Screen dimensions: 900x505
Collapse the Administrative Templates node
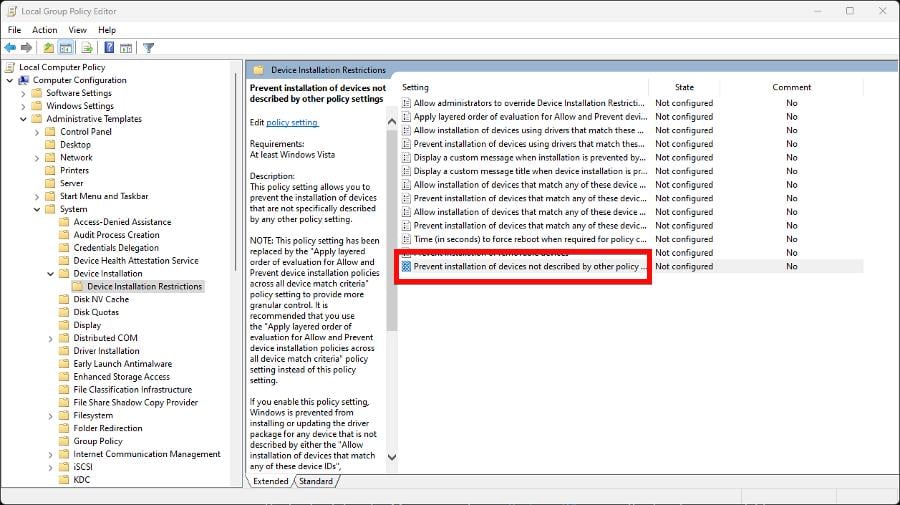pos(23,119)
